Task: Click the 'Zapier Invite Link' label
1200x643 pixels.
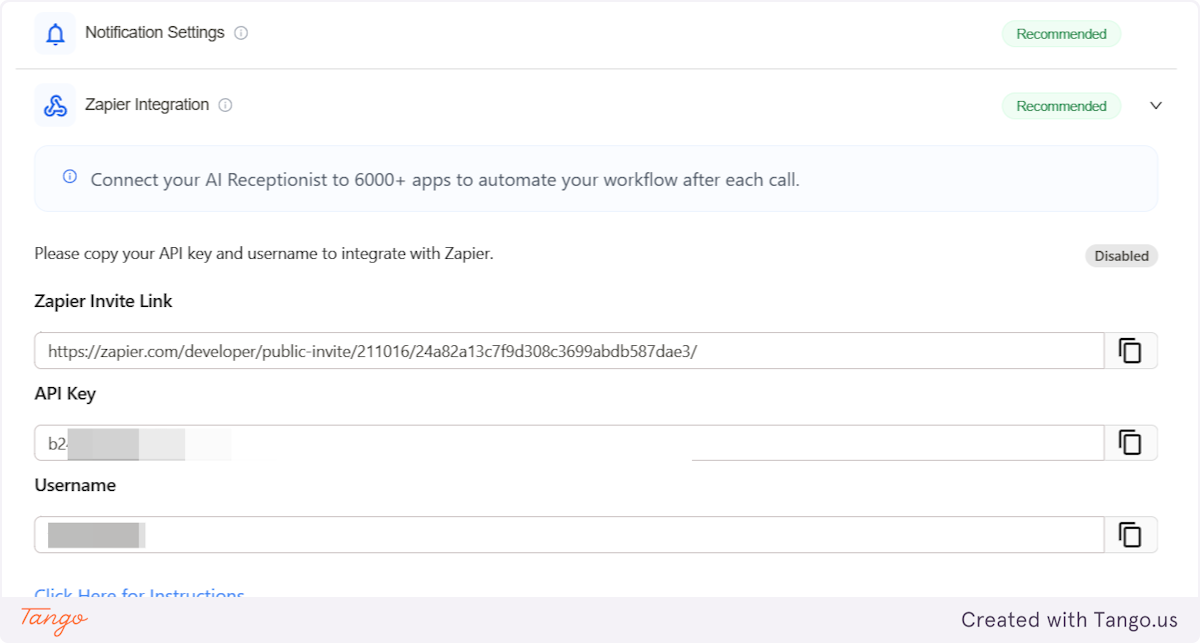Action: coord(103,301)
